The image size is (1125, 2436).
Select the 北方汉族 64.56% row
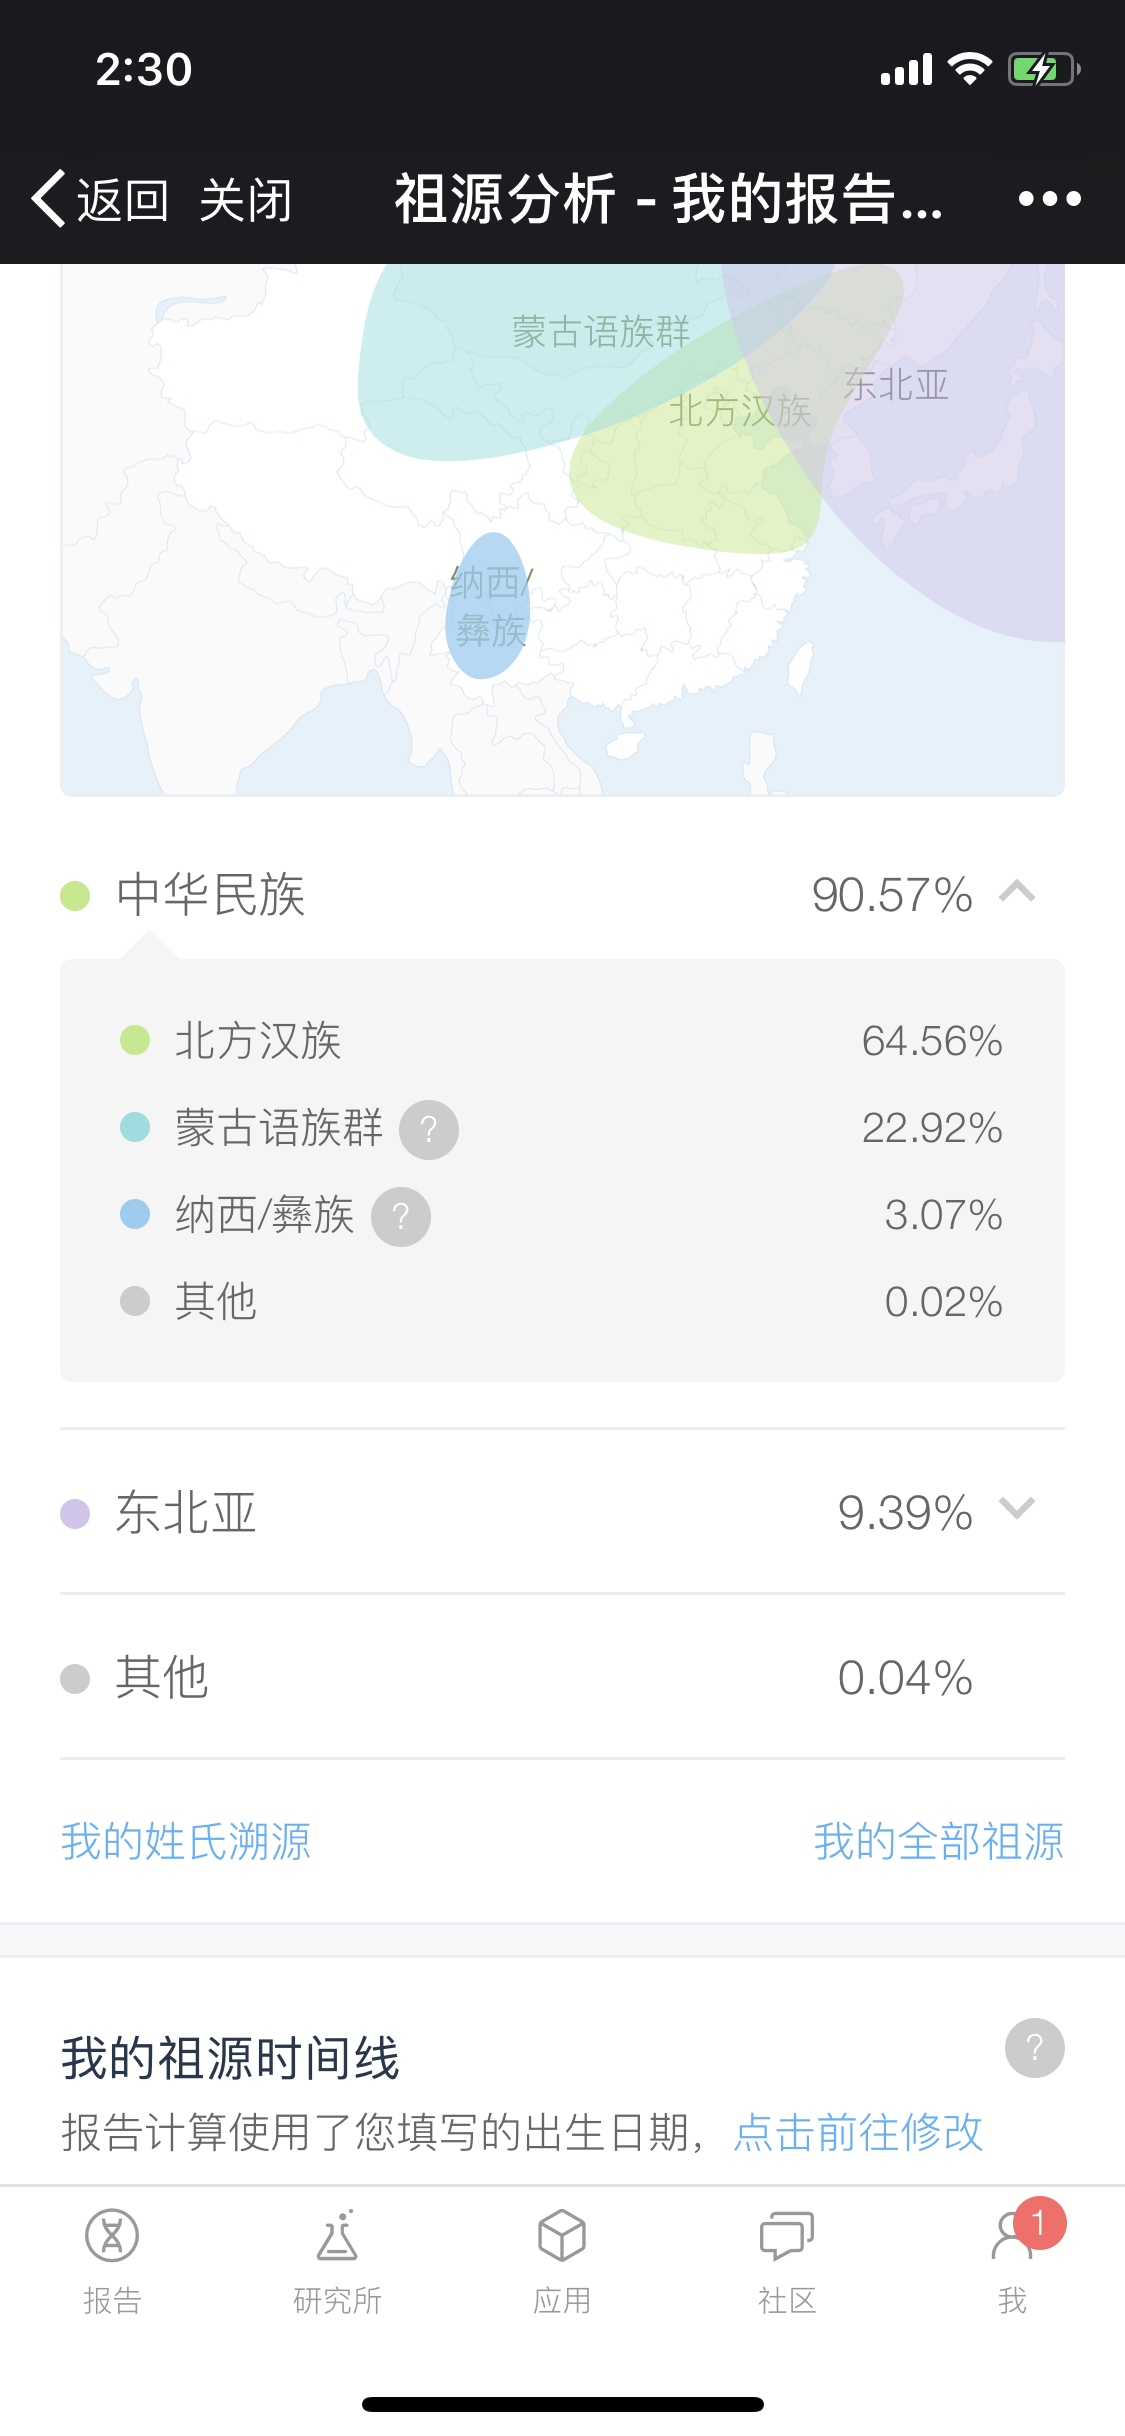(562, 1041)
